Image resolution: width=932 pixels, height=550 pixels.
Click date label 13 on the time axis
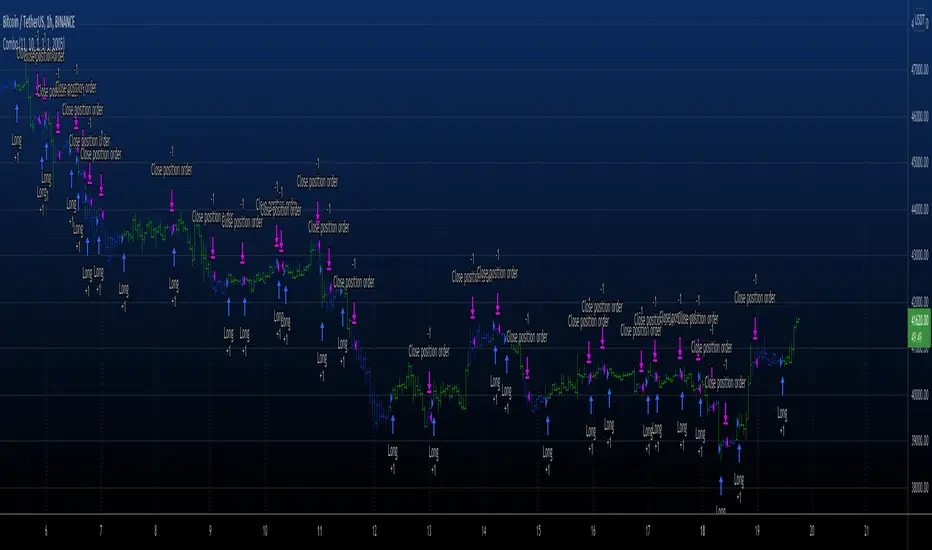tap(429, 530)
